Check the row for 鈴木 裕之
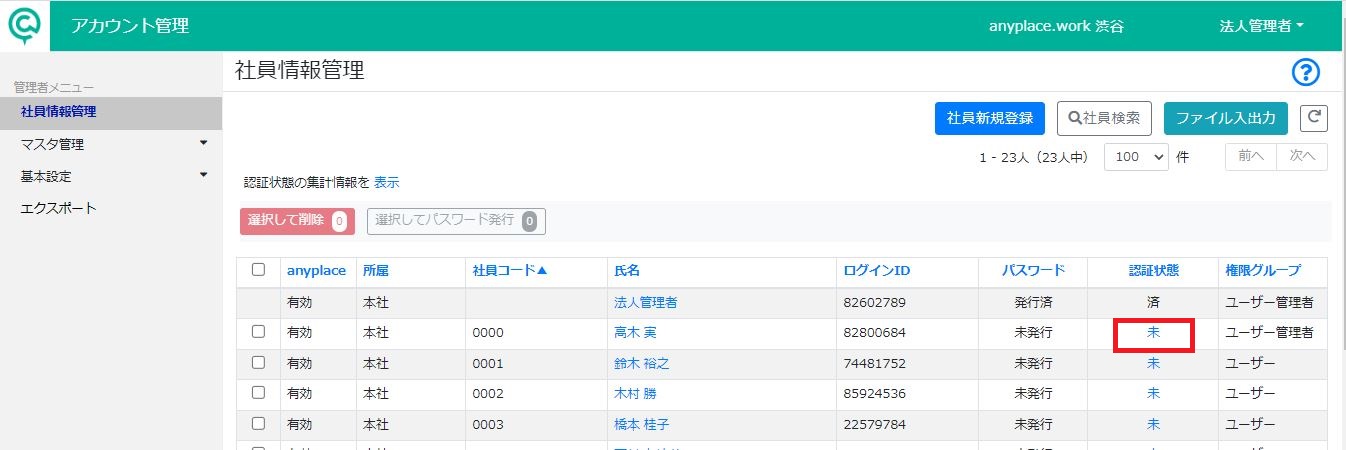The height and width of the screenshot is (450, 1346). (259, 362)
